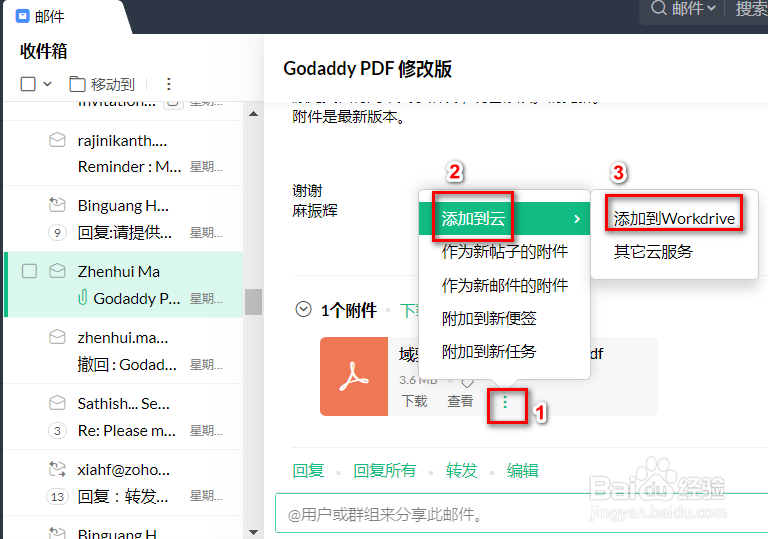
Task: Click the 转发 forward link
Action: point(461,470)
